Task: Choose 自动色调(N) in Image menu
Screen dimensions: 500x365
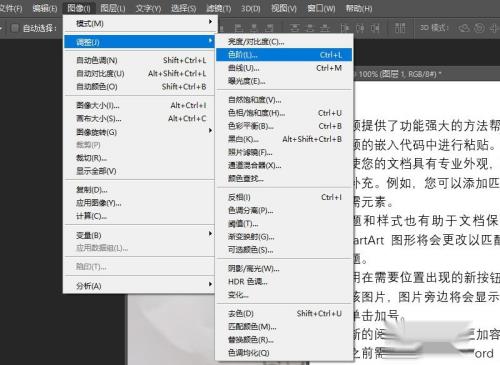Action: click(x=139, y=60)
